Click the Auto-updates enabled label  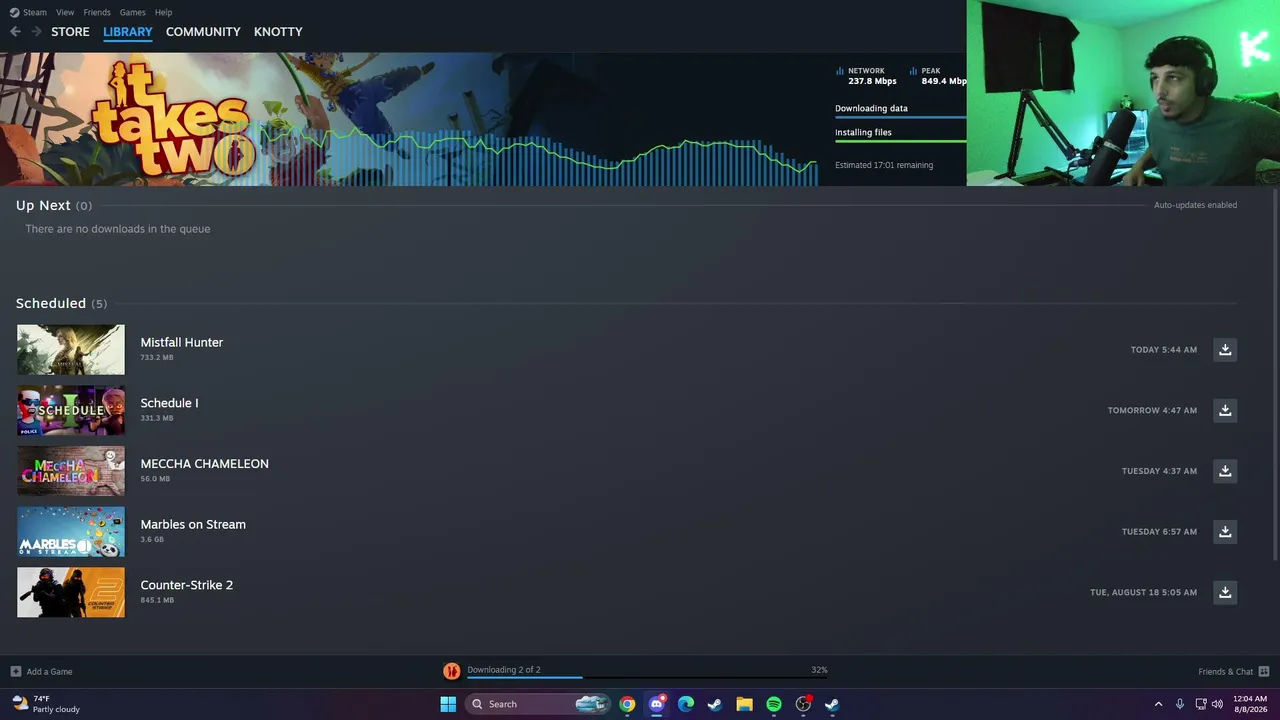[1196, 205]
